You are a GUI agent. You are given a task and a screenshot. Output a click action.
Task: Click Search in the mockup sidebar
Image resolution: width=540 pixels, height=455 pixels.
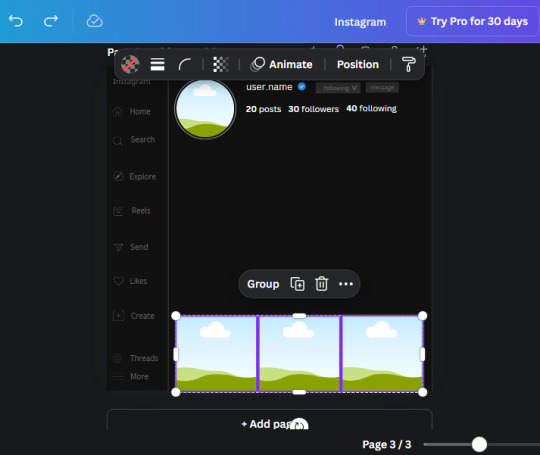tap(143, 139)
